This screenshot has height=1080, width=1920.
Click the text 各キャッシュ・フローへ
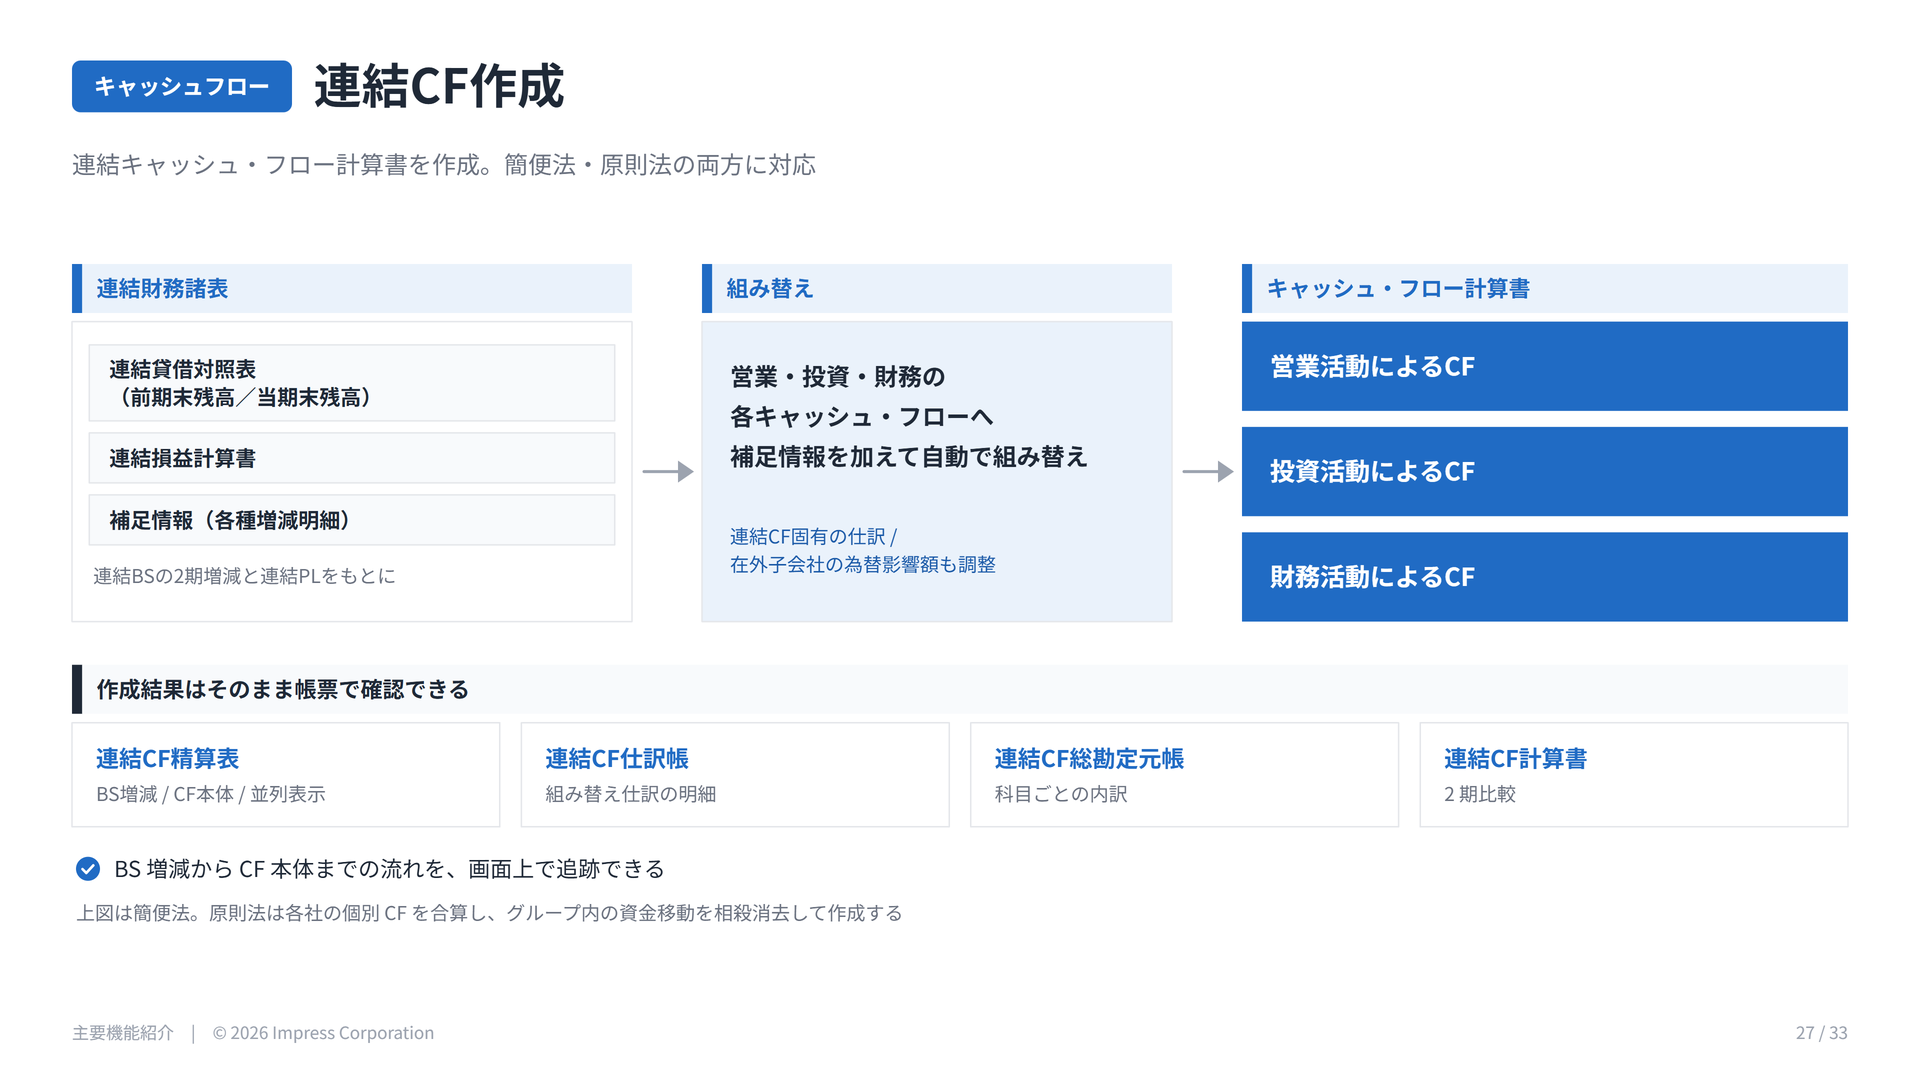pos(862,417)
